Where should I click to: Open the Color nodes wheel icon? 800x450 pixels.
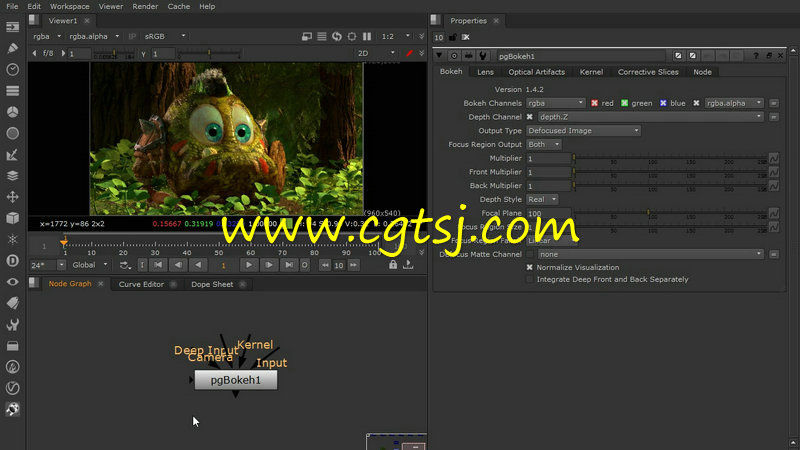(12, 112)
